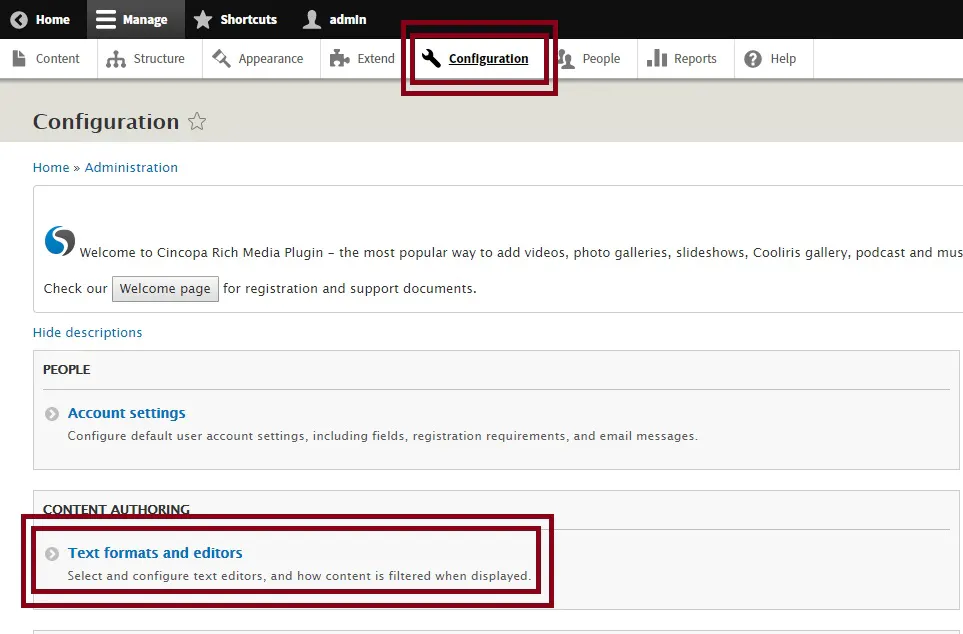Go to the Content admin section
The image size is (963, 634).
click(49, 58)
